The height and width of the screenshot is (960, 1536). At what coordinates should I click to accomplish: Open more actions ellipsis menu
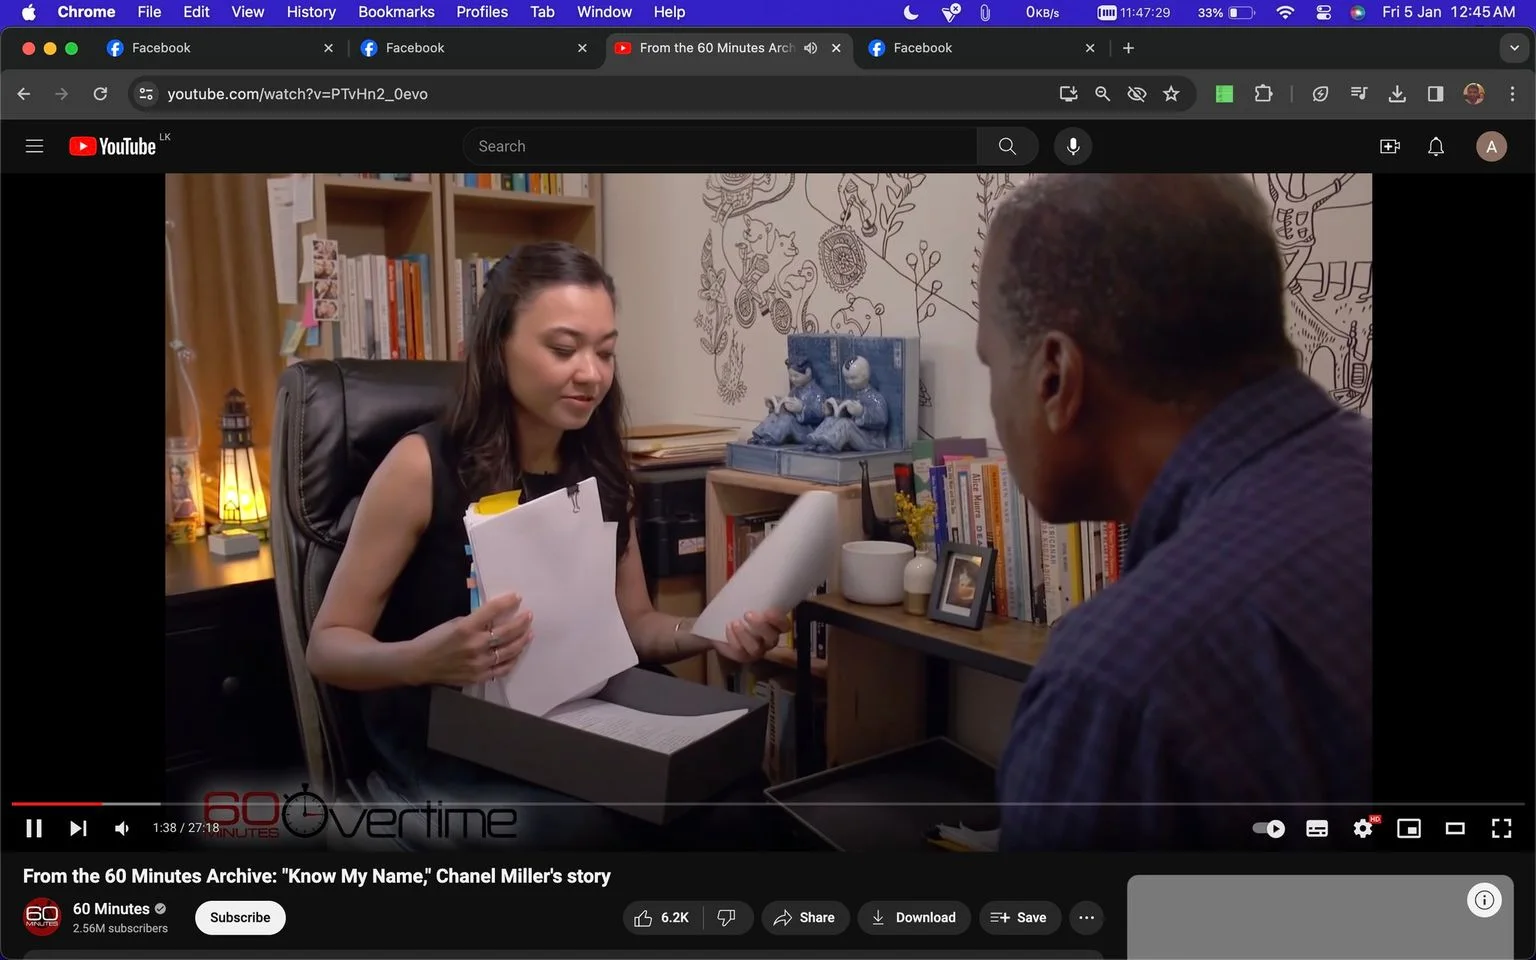pos(1086,917)
